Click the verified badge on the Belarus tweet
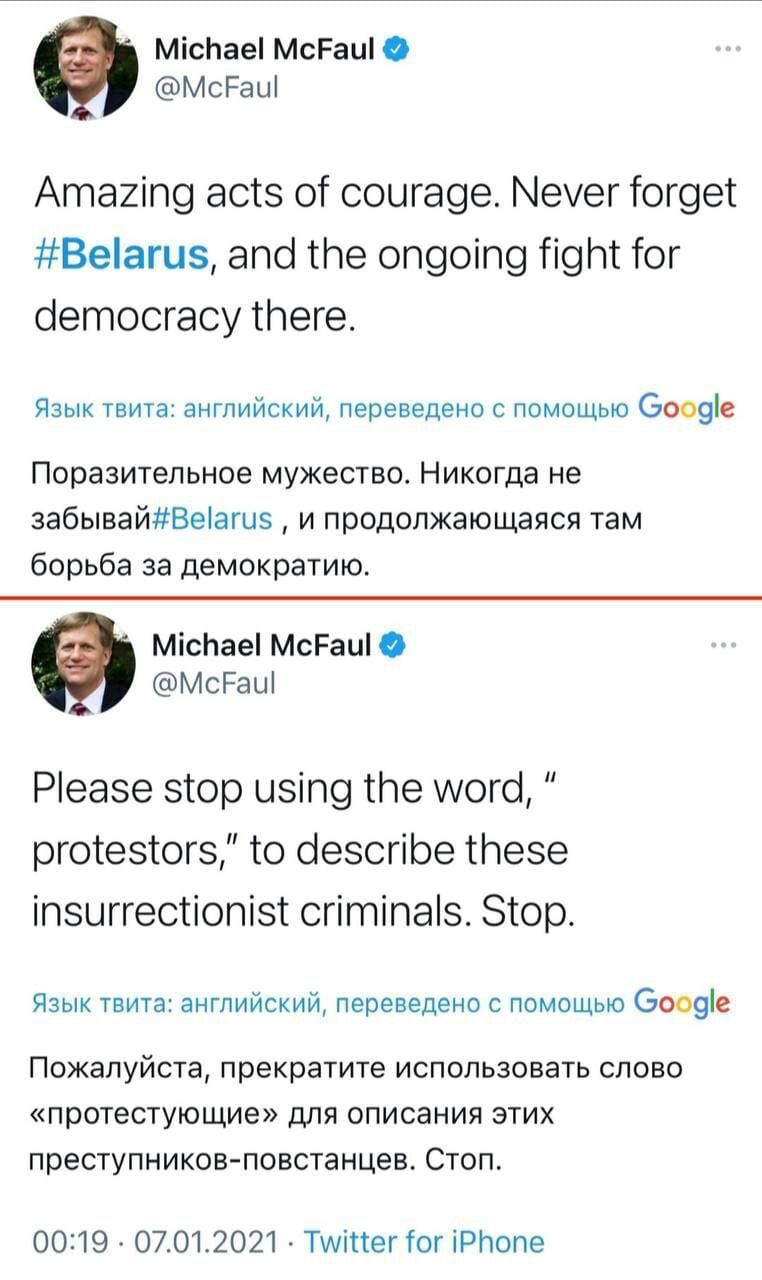Viewport: 762px width, 1280px height. [x=395, y=47]
